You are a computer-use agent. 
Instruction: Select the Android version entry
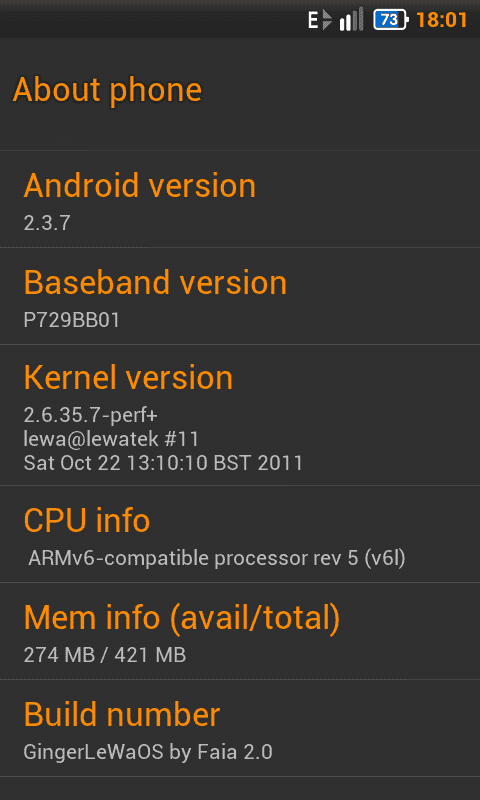click(240, 199)
